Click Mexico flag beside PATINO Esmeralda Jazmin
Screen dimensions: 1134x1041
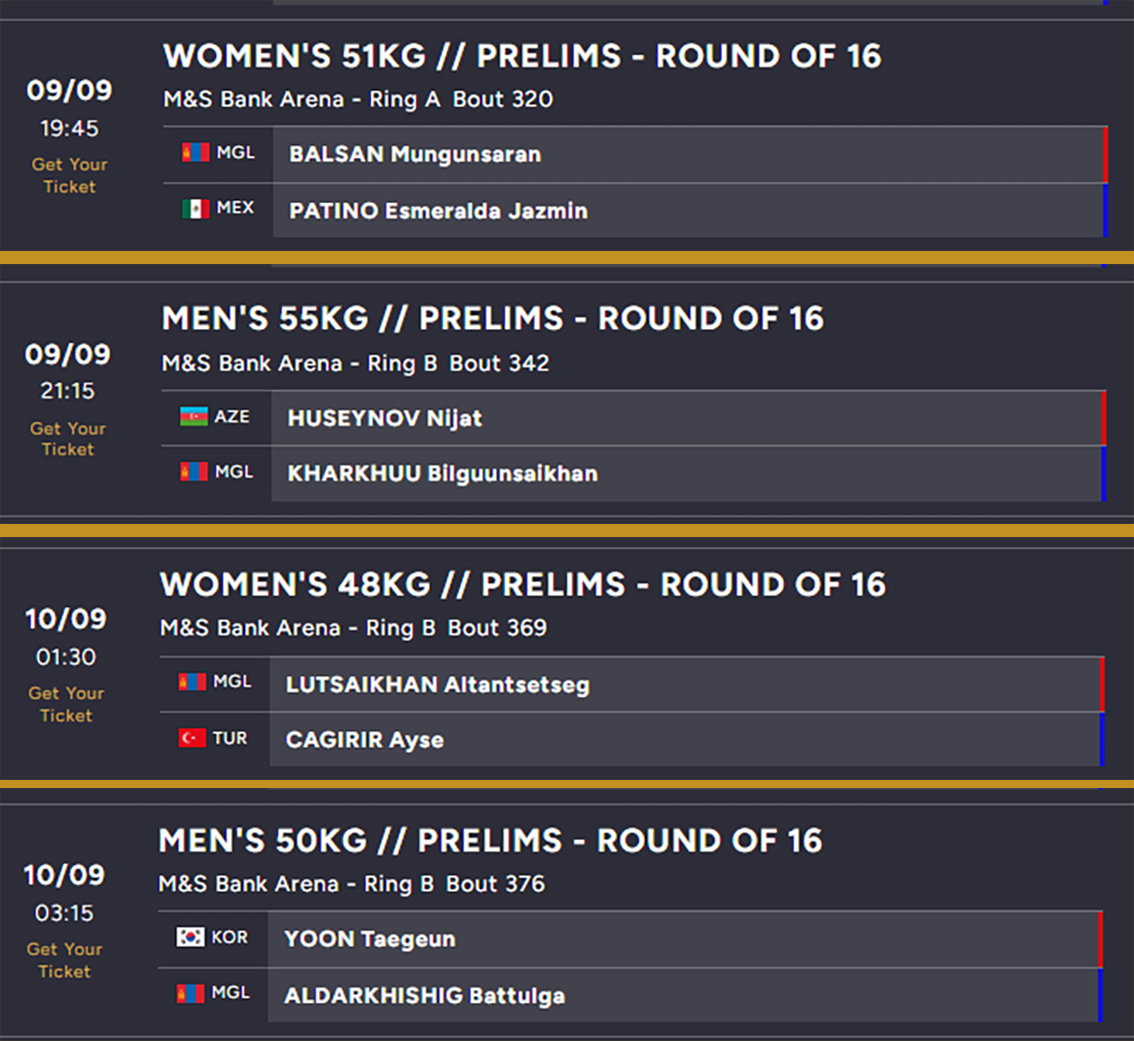click(x=195, y=209)
